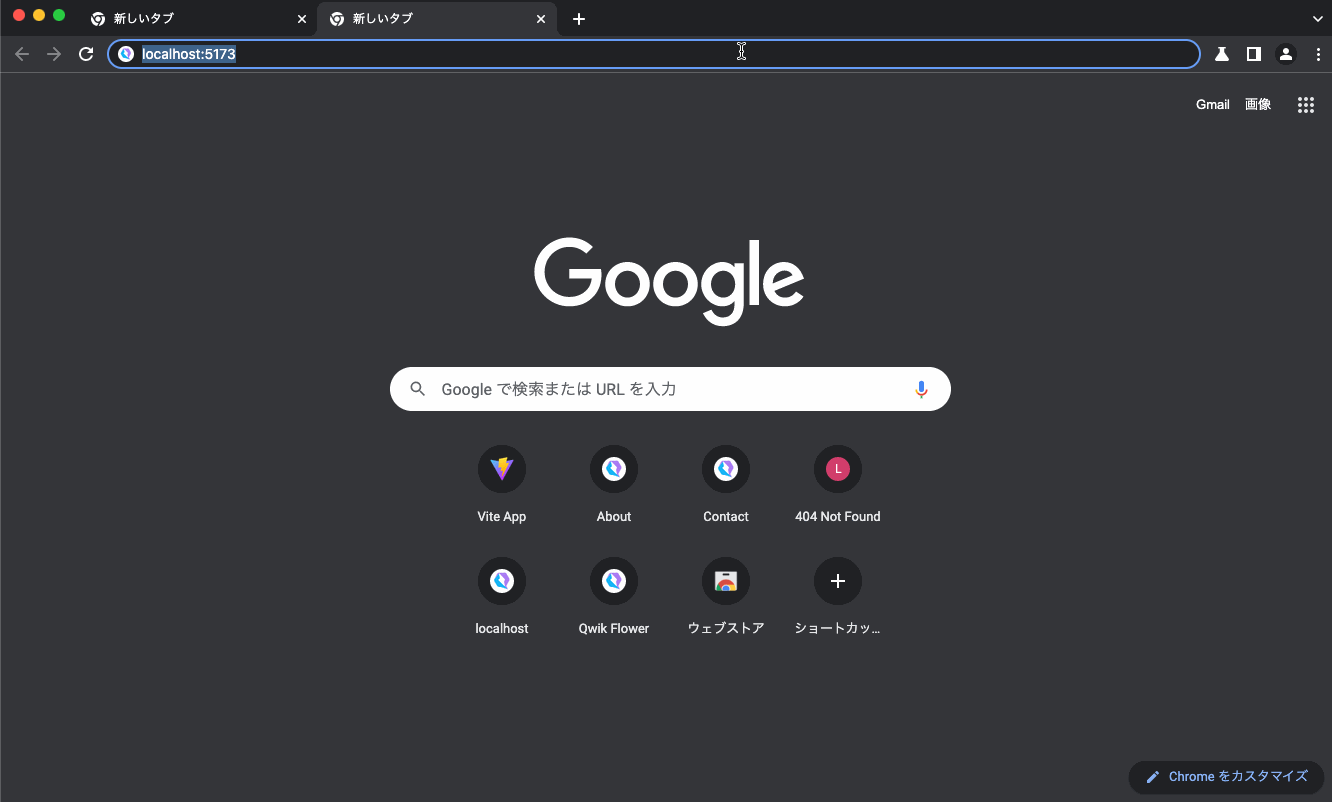
Task: Open the 404 Not Found shortcut
Action: click(x=838, y=487)
